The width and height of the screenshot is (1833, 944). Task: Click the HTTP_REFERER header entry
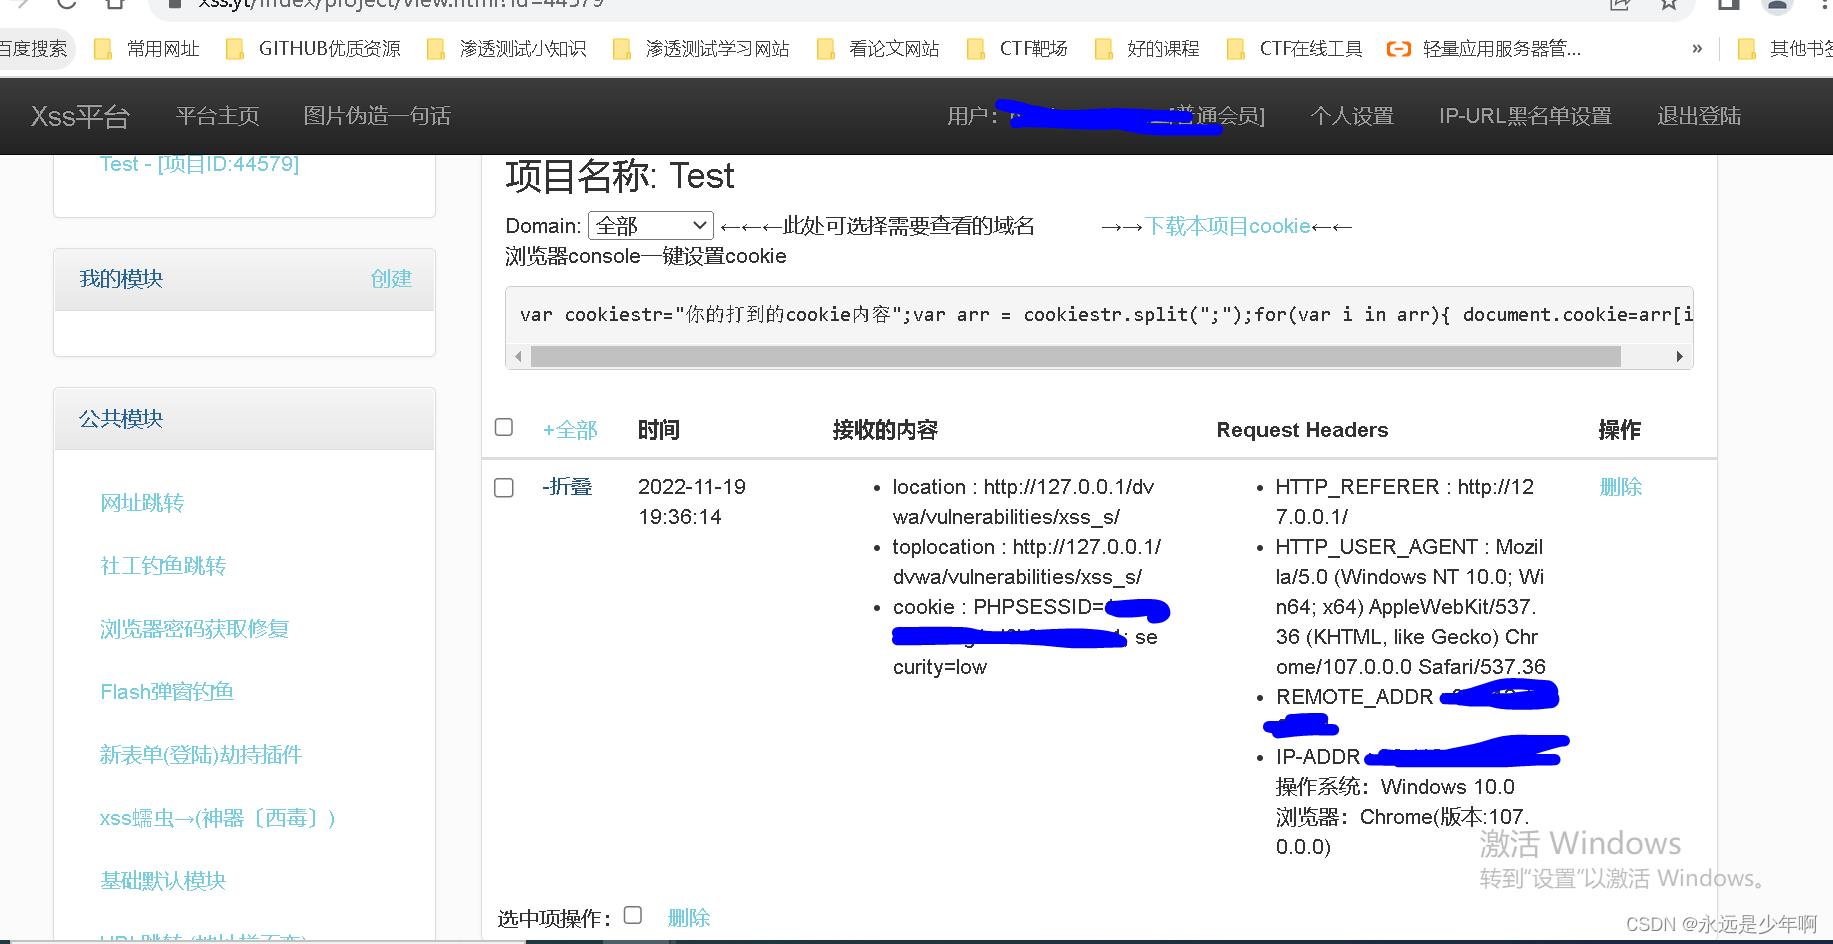tap(1404, 502)
